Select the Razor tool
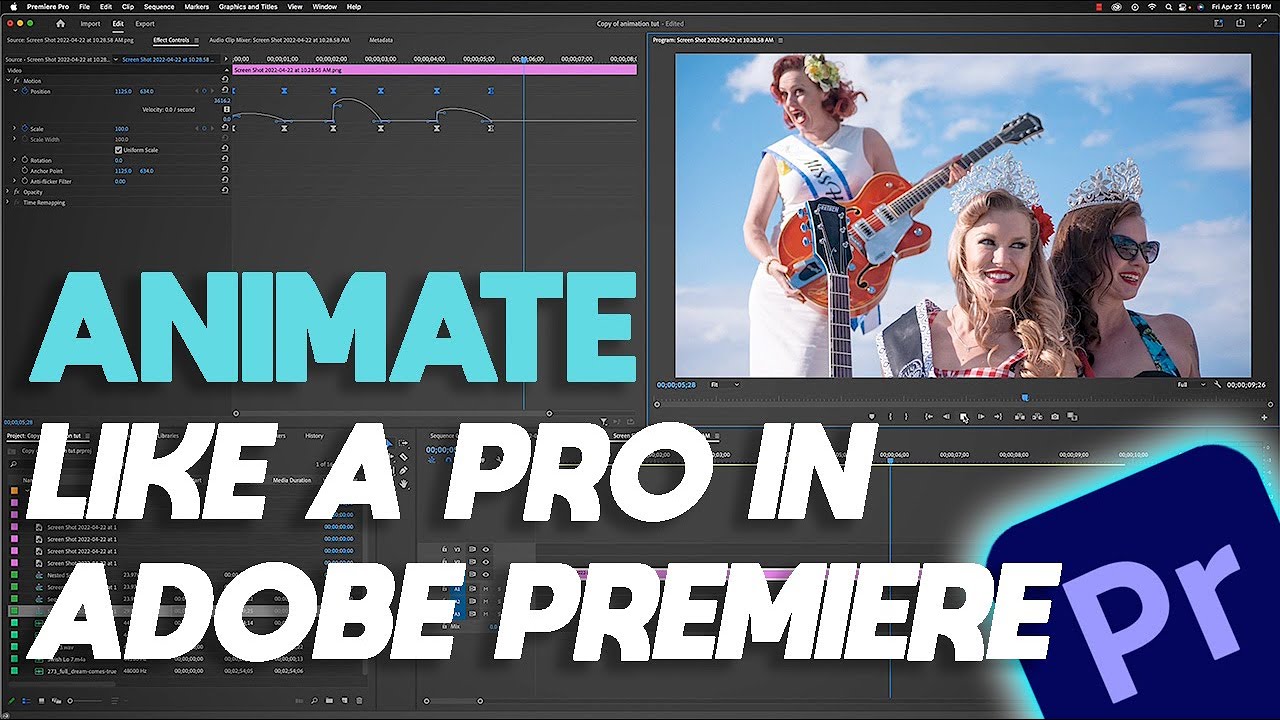The width and height of the screenshot is (1280, 720). tap(403, 457)
